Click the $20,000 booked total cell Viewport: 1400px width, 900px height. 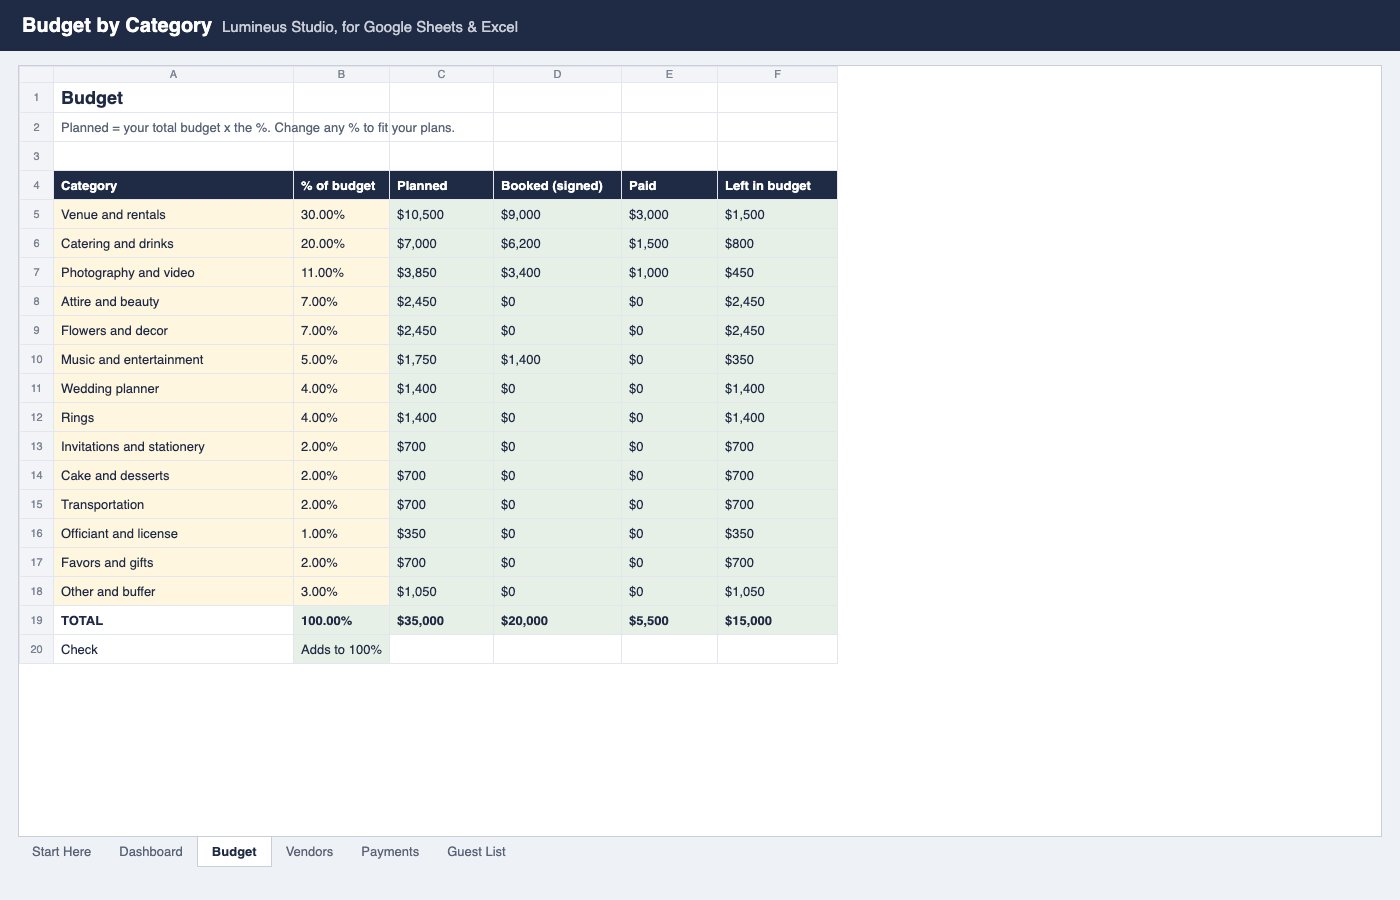[x=557, y=621]
